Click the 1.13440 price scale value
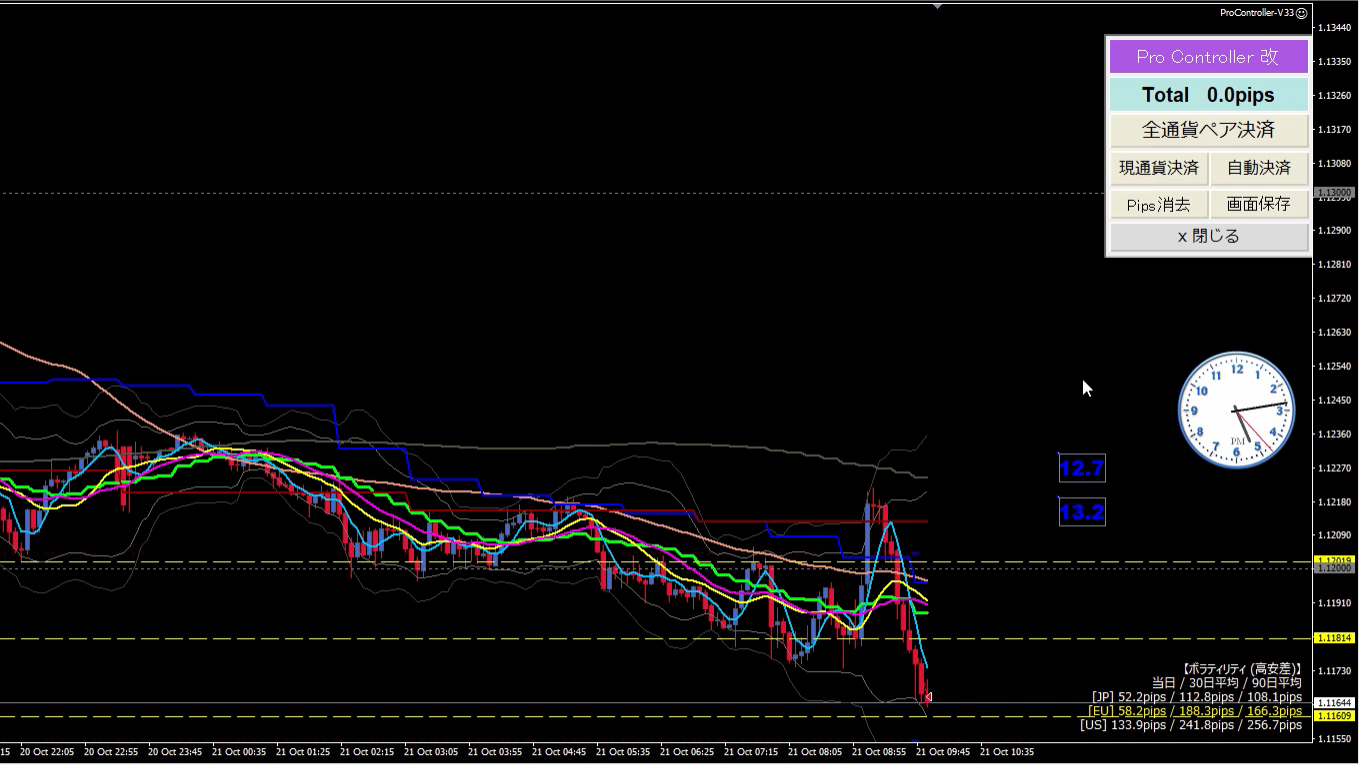Image resolution: width=1360 pixels, height=765 pixels. pos(1334,28)
